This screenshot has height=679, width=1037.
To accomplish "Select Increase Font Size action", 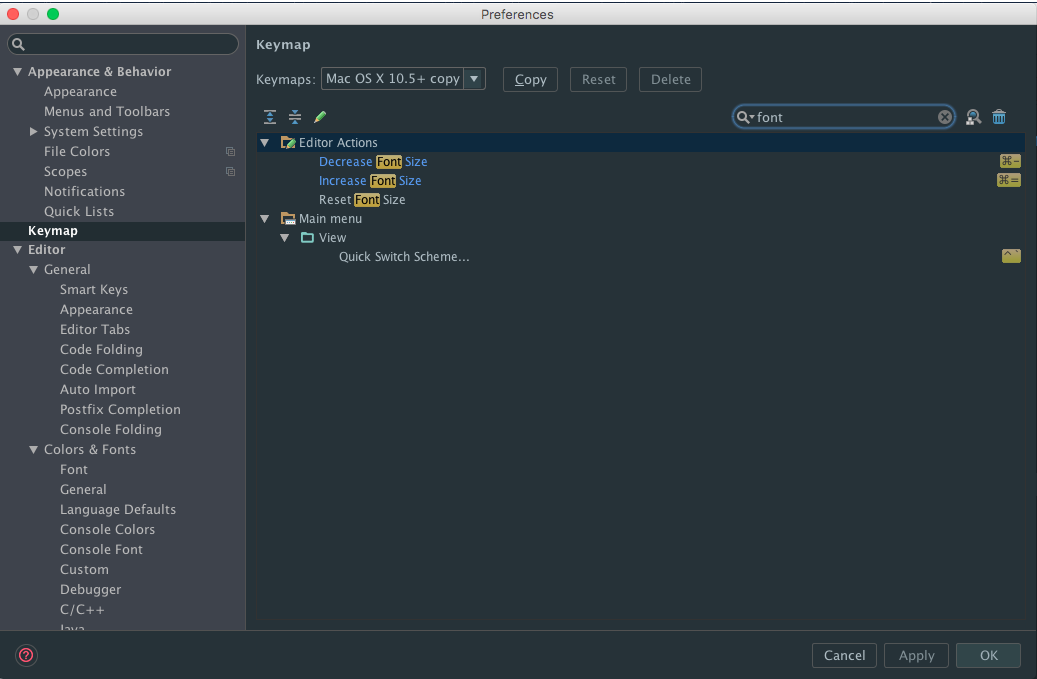I will (370, 180).
